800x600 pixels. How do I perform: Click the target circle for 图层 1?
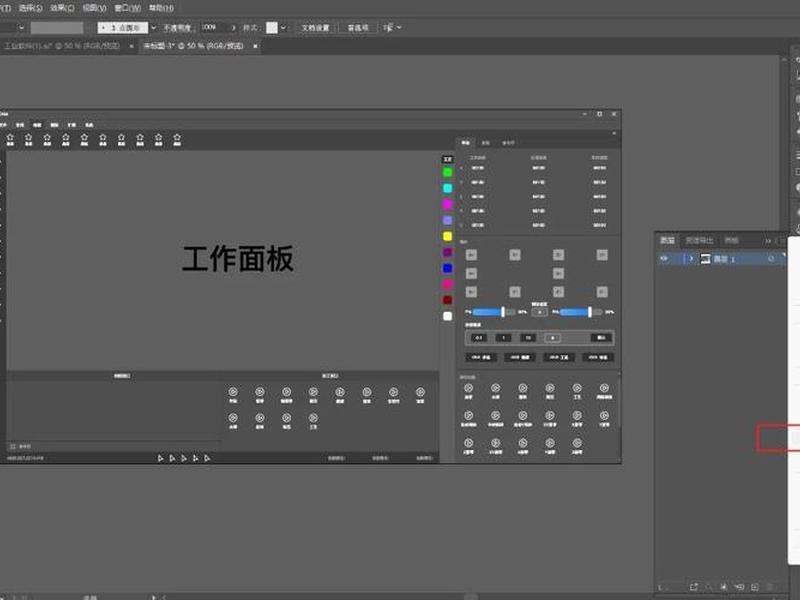coord(771,259)
